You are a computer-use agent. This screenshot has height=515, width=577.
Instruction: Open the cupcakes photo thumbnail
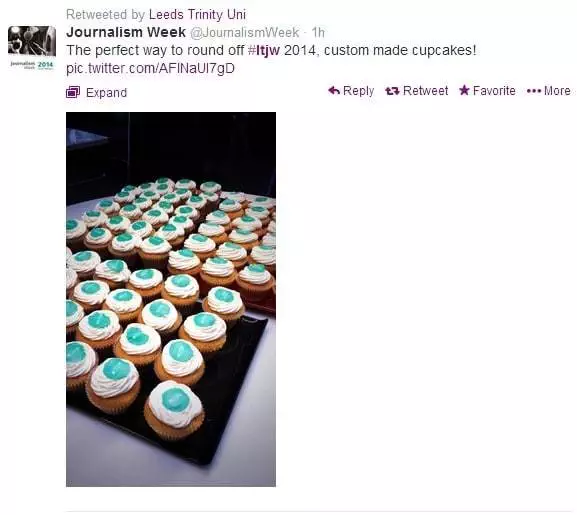point(171,299)
